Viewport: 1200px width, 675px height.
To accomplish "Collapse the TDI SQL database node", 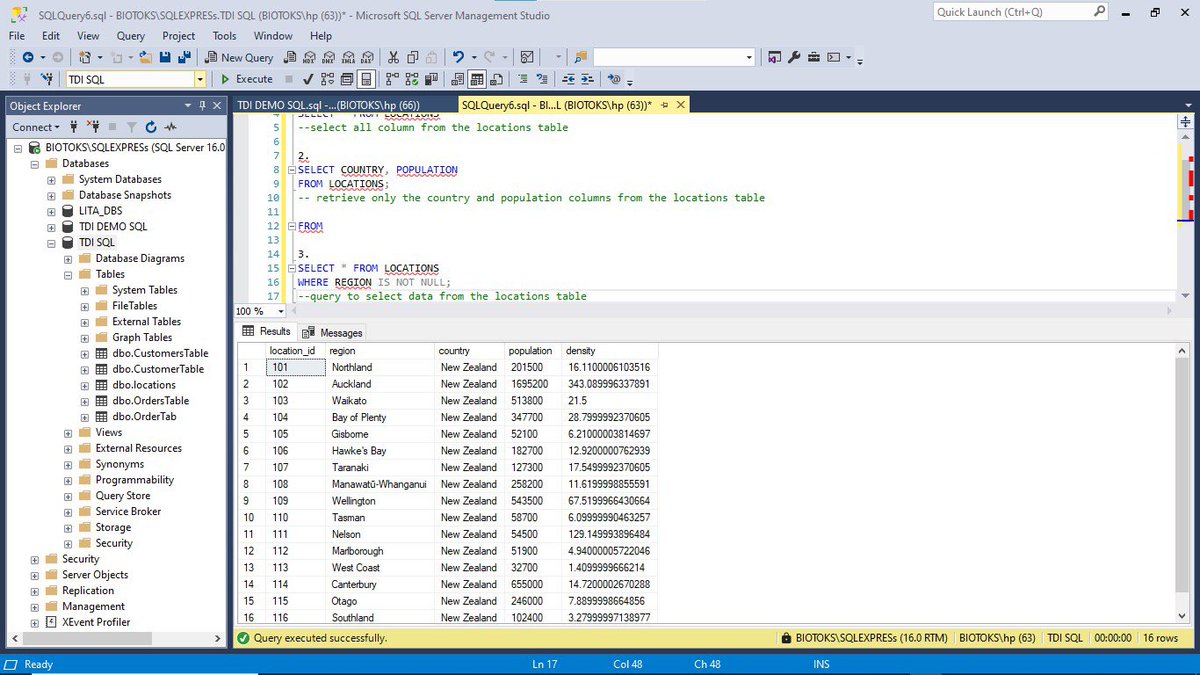I will (x=52, y=242).
